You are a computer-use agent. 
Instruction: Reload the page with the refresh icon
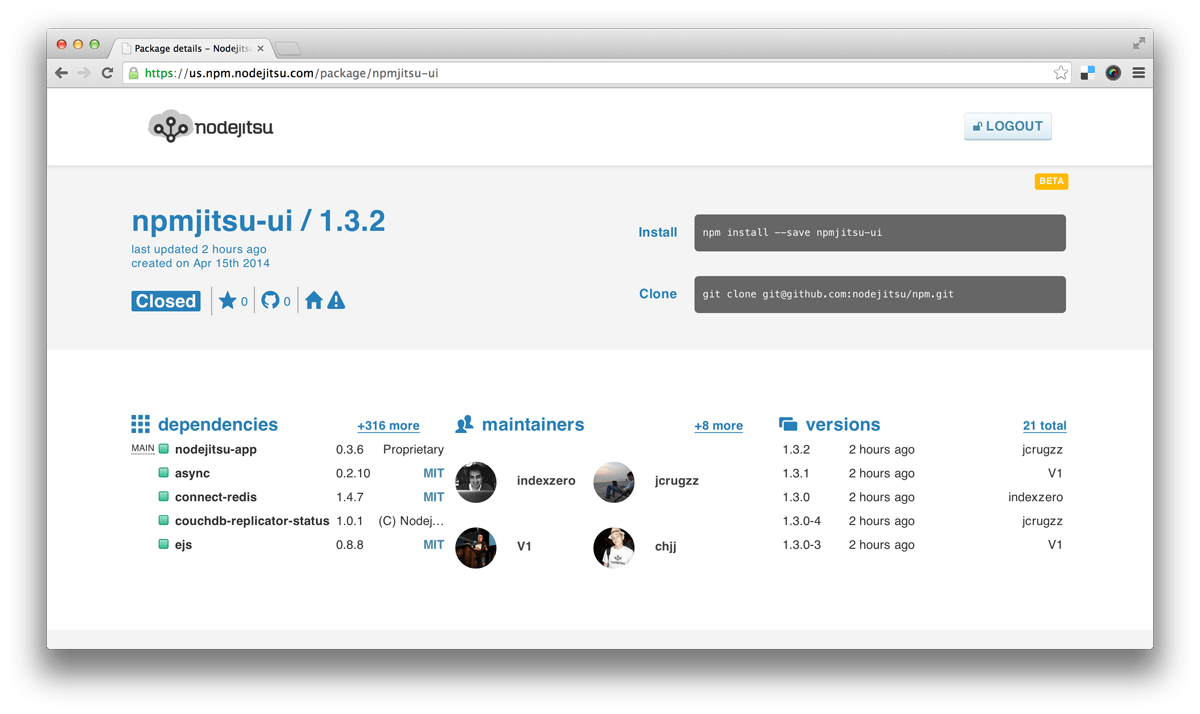(107, 73)
